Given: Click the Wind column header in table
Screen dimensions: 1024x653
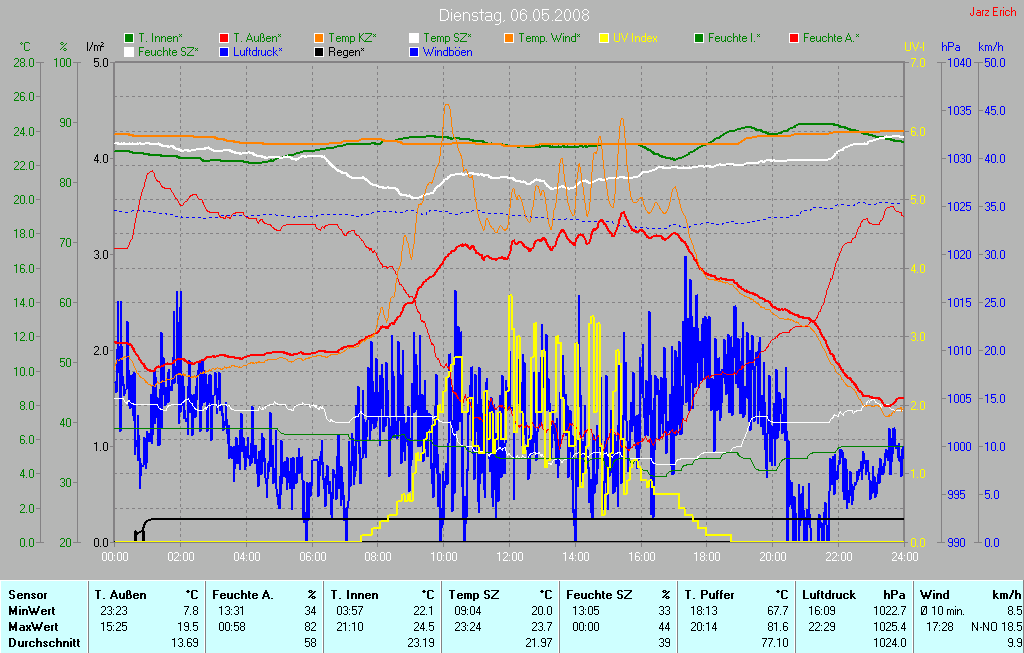Looking at the screenshot, I should click(x=934, y=594).
